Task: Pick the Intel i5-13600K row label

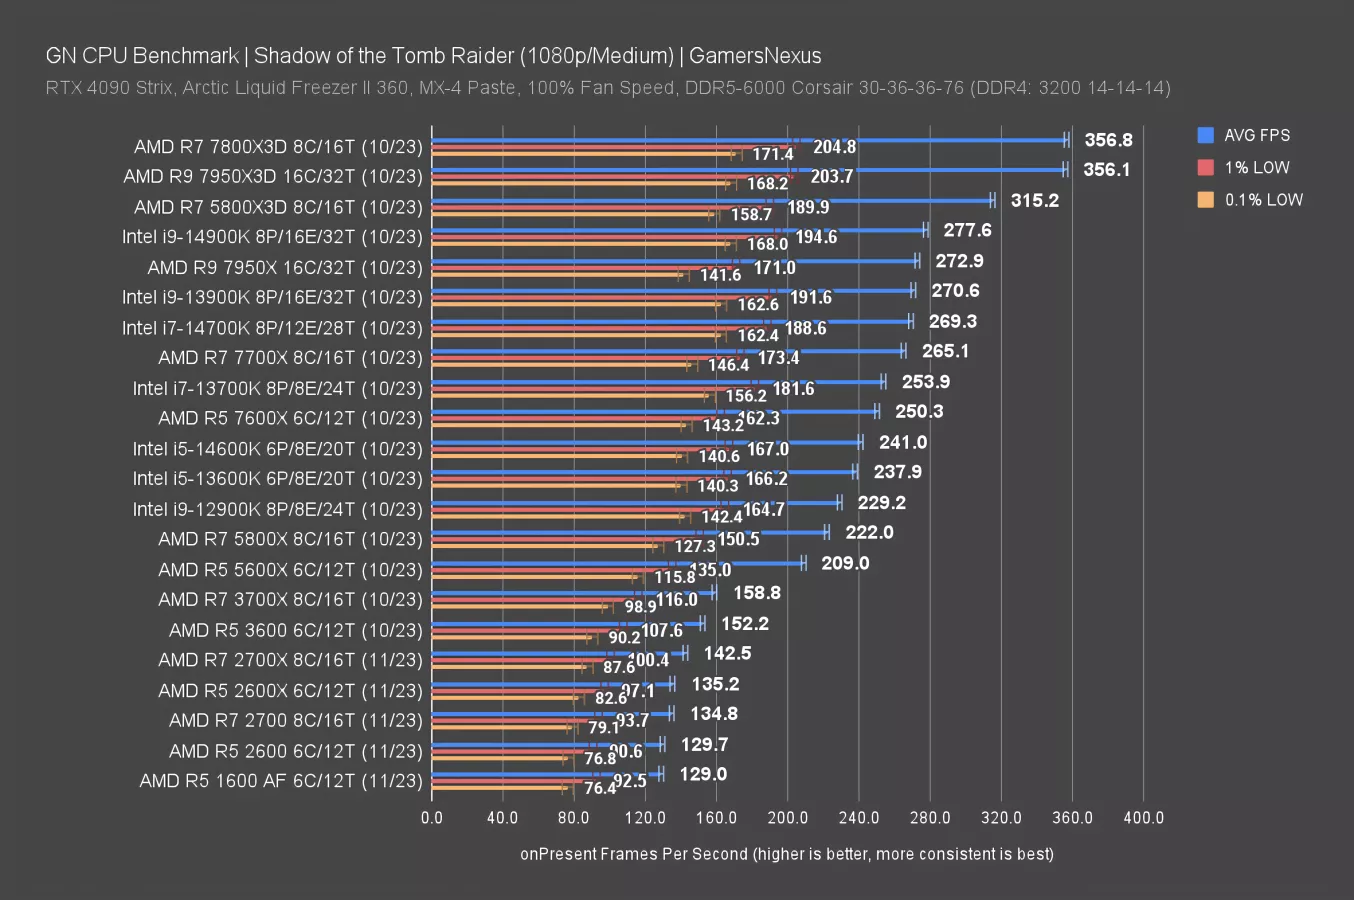Action: tap(277, 479)
